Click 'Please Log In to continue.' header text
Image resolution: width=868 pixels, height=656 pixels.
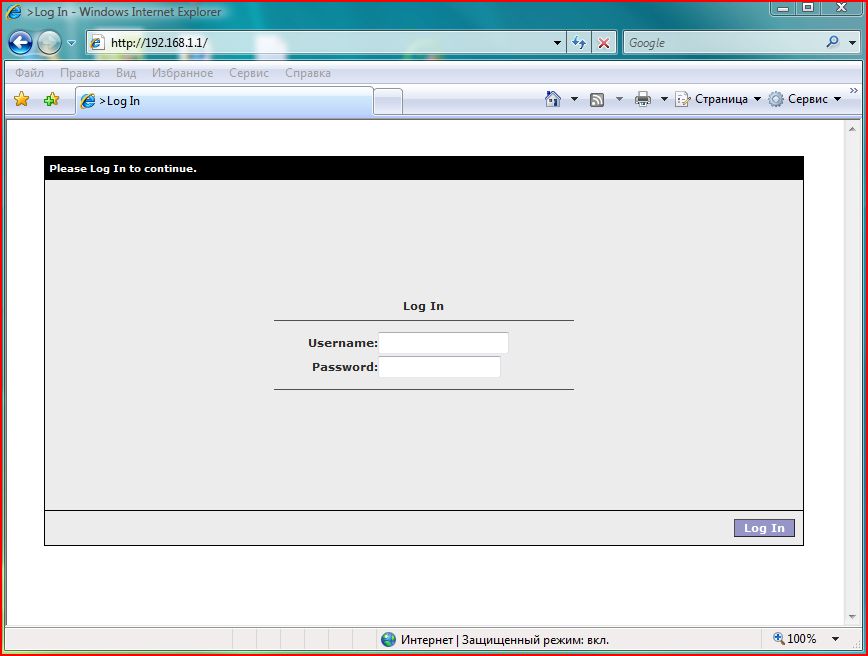click(123, 169)
